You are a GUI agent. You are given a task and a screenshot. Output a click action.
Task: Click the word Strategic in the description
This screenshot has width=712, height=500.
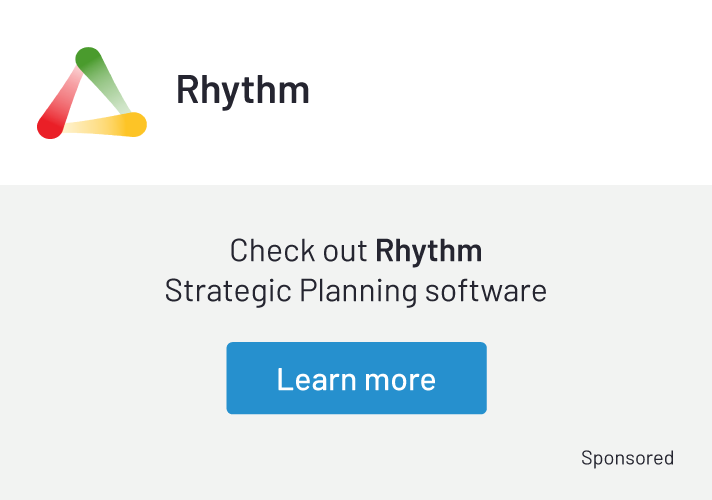click(228, 292)
